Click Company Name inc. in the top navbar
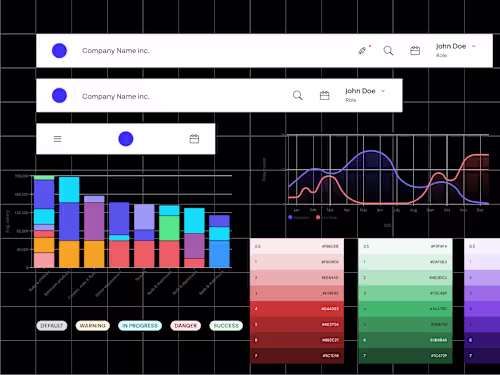500x375 pixels. coord(116,51)
